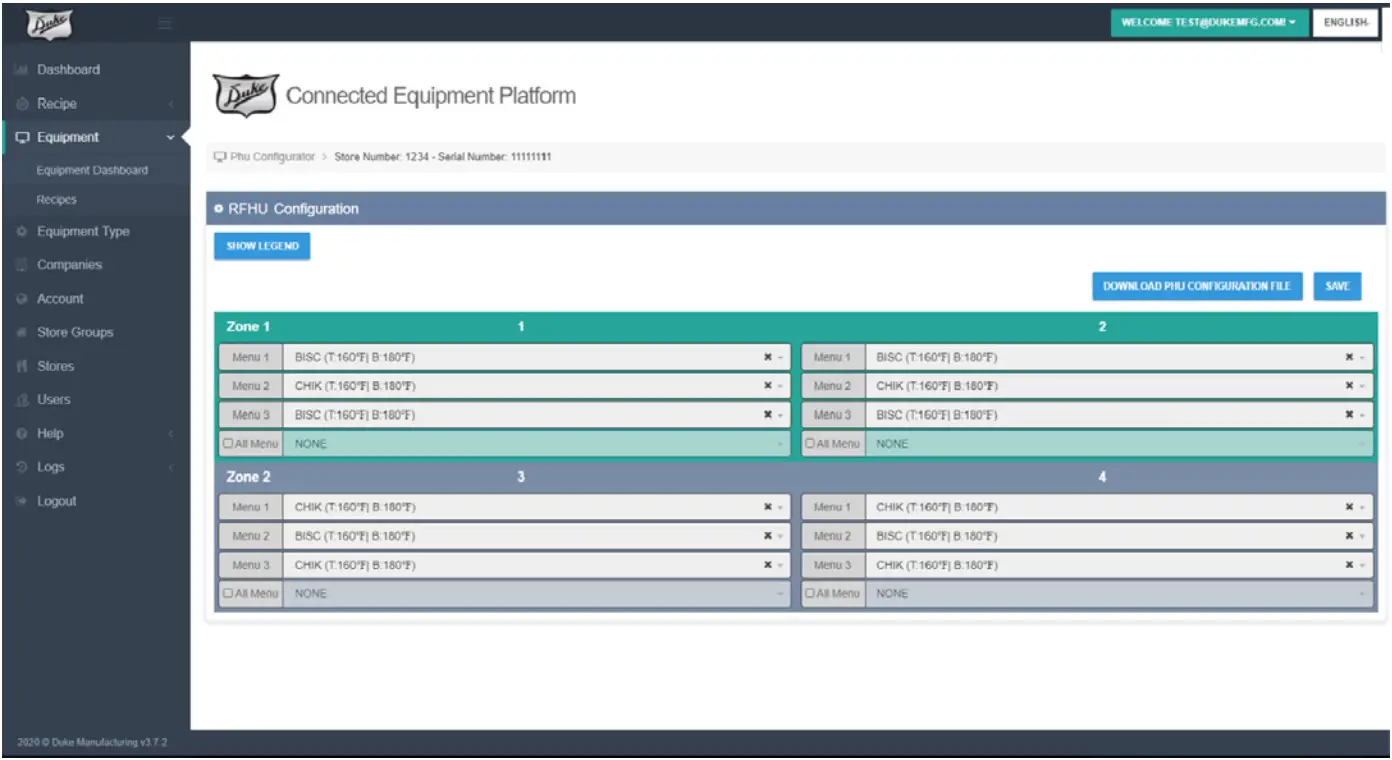Clear slot 1 Menu 3 BISC selection

767,415
